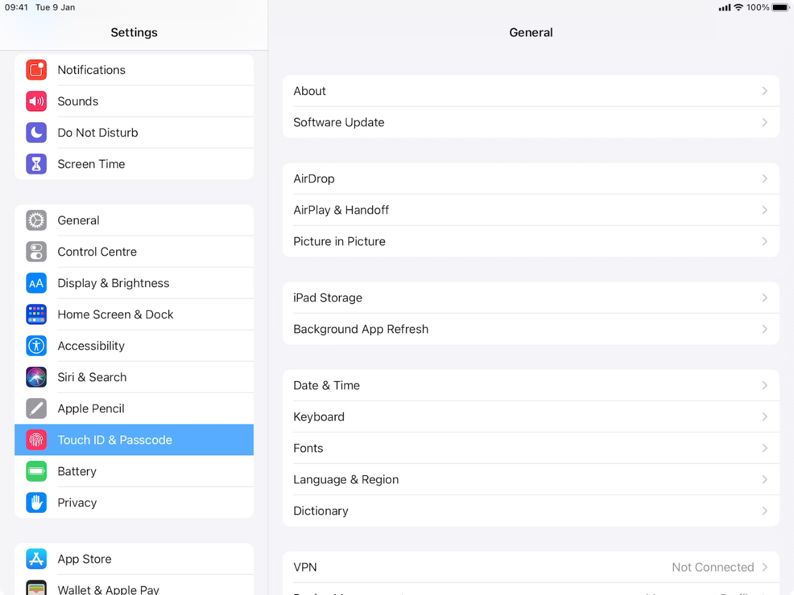Screen dimensions: 794x595
Task: Select Touch ID & Passcode row
Action: click(x=134, y=440)
